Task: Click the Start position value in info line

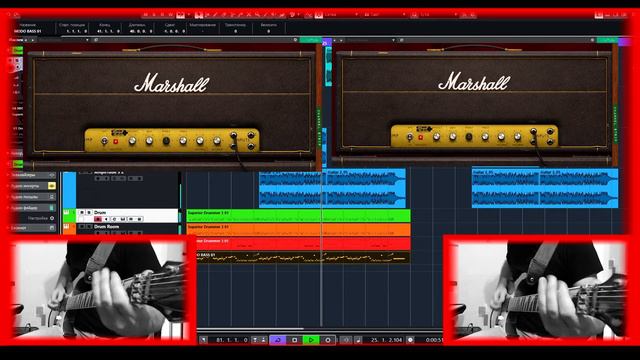Action: pos(76,31)
